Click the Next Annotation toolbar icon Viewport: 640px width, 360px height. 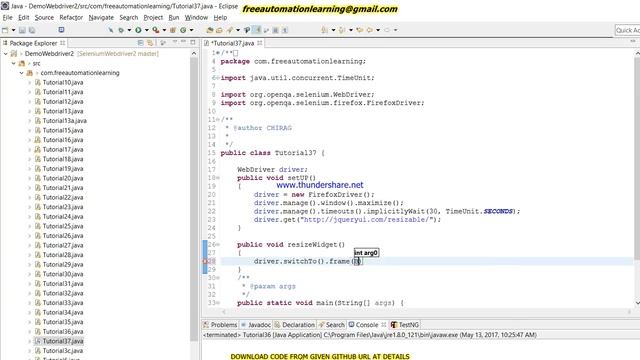[324, 30]
